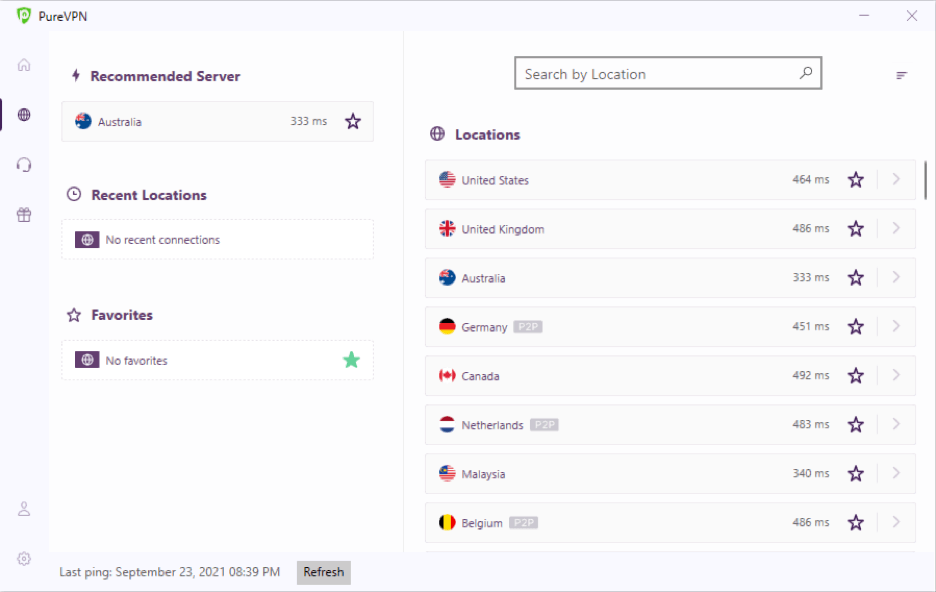Click the green star in Favorites box
The width and height of the screenshot is (936, 592).
tap(352, 360)
